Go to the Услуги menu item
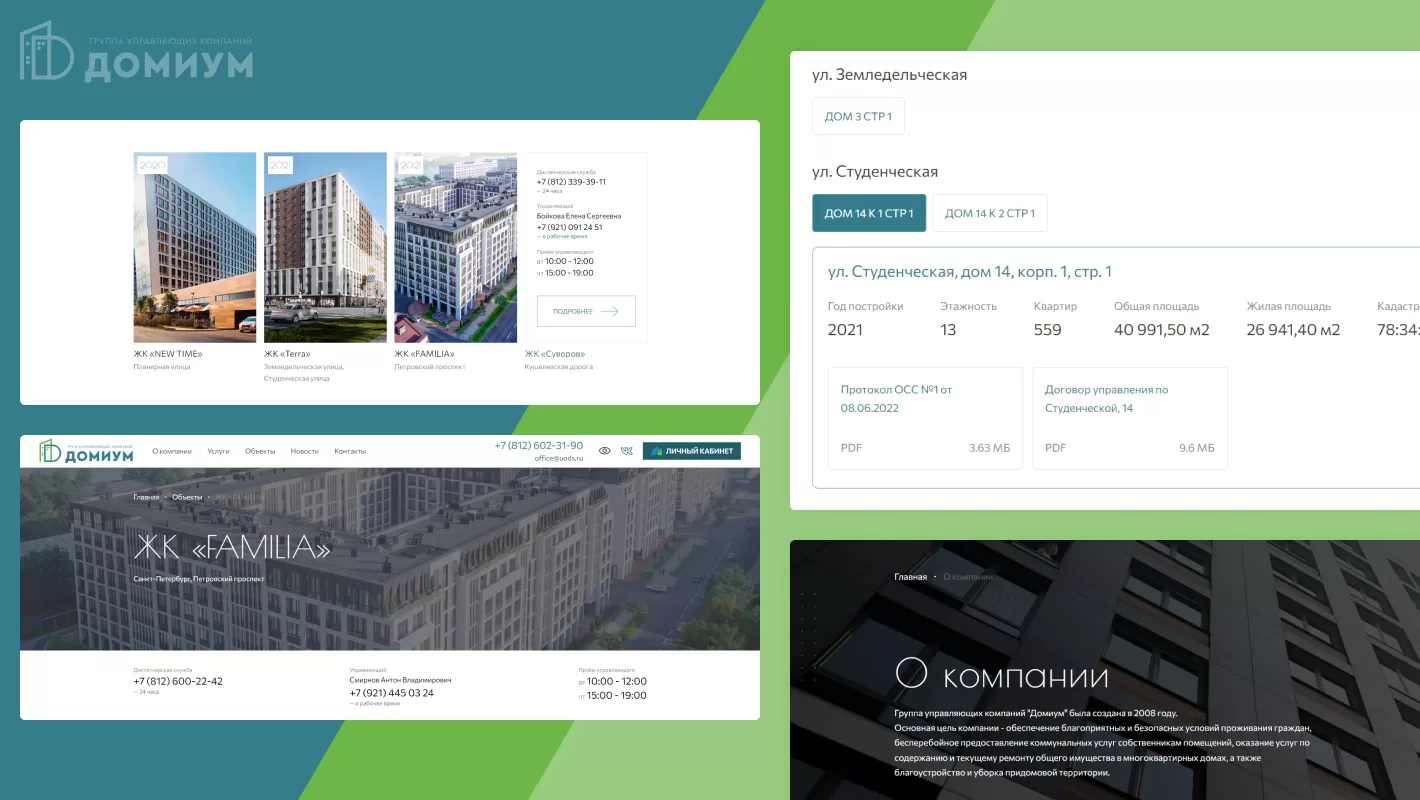 (218, 452)
